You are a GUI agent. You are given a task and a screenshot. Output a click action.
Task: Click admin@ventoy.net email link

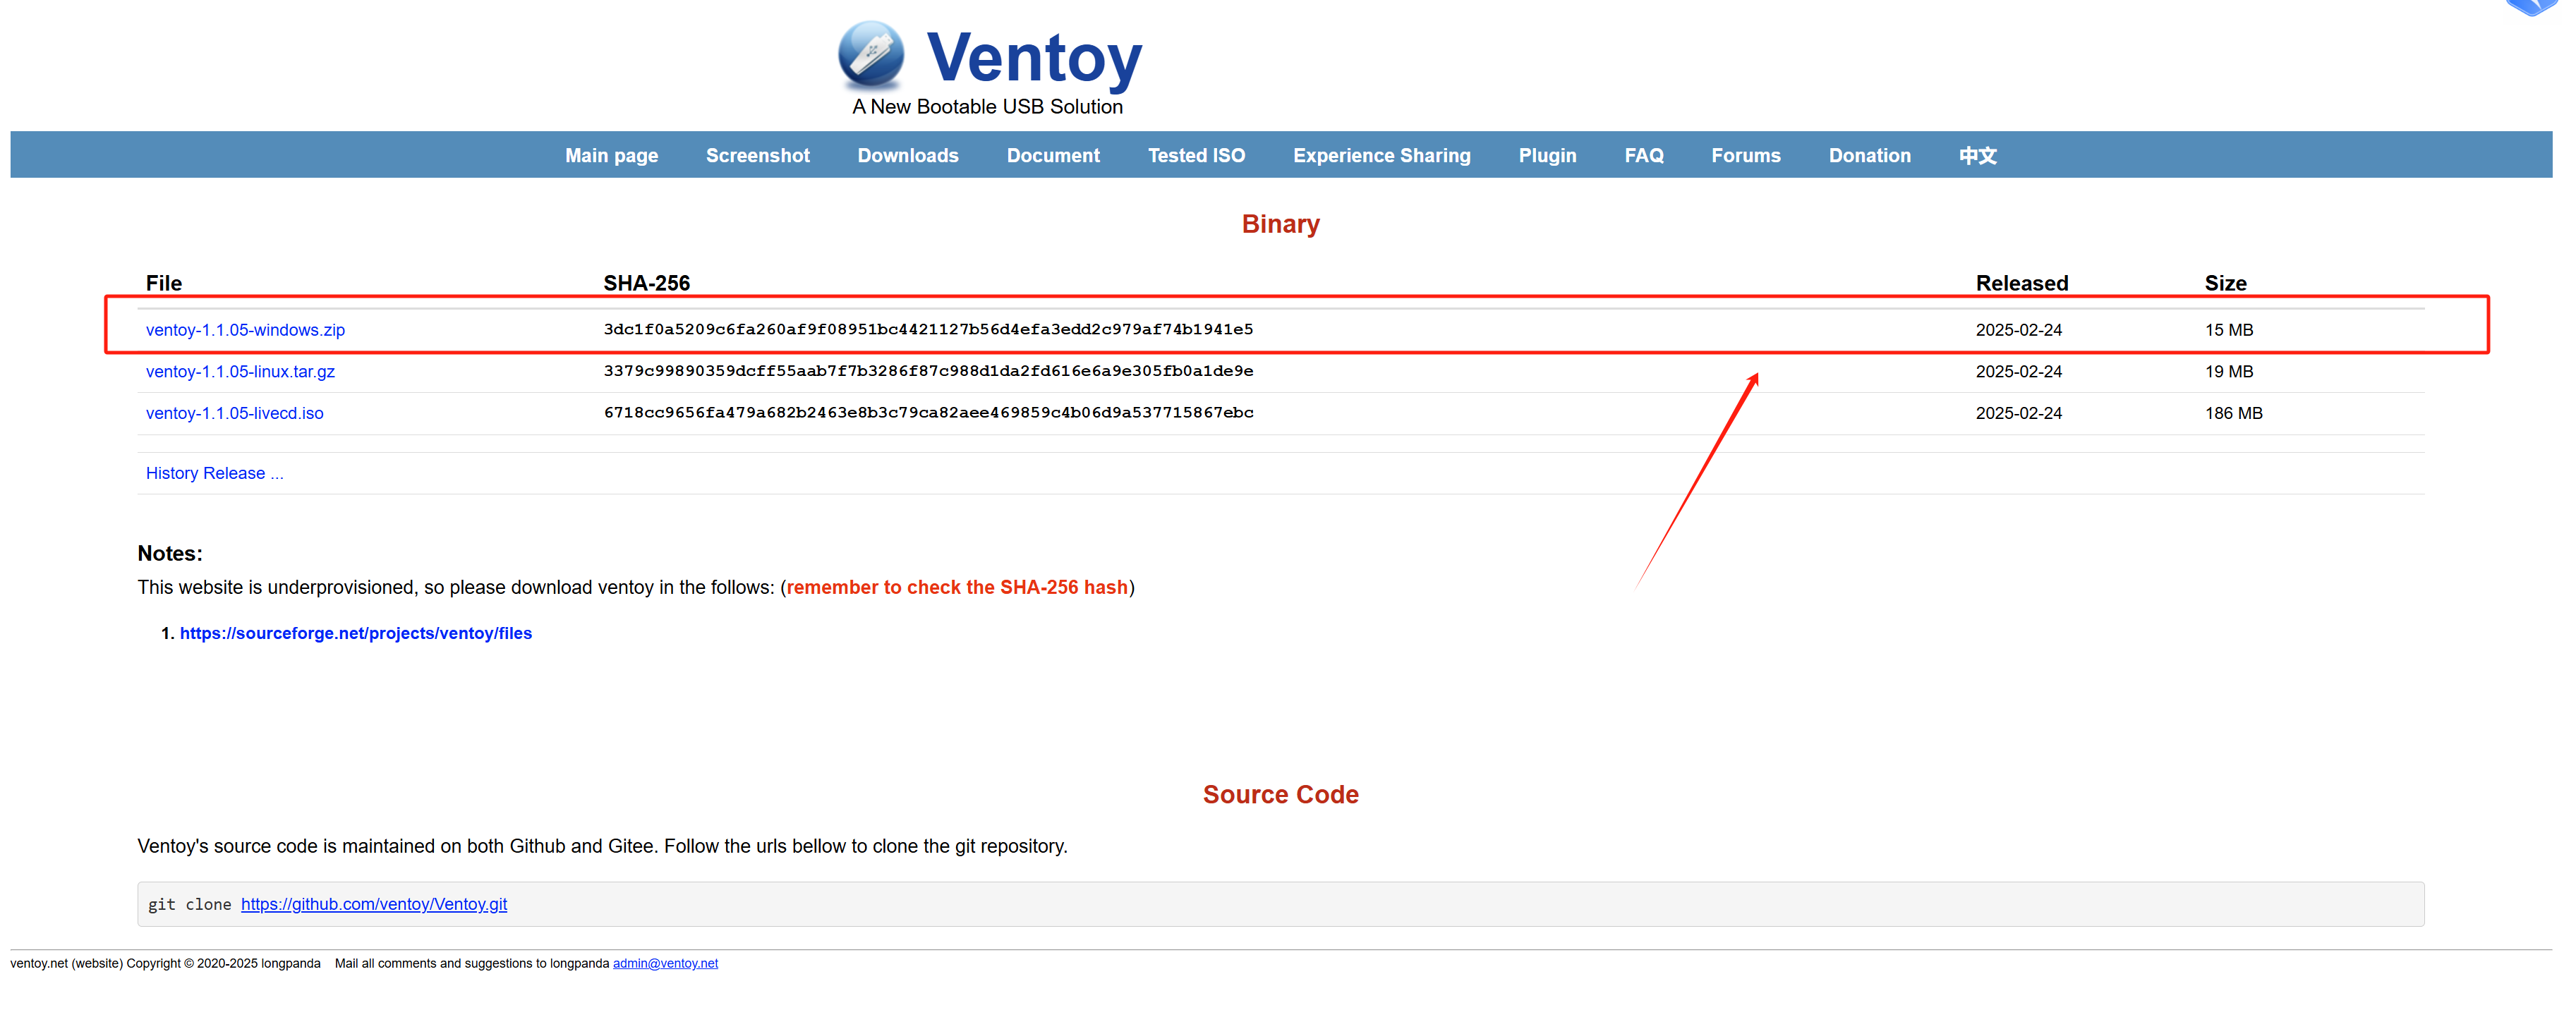pyautogui.click(x=665, y=963)
